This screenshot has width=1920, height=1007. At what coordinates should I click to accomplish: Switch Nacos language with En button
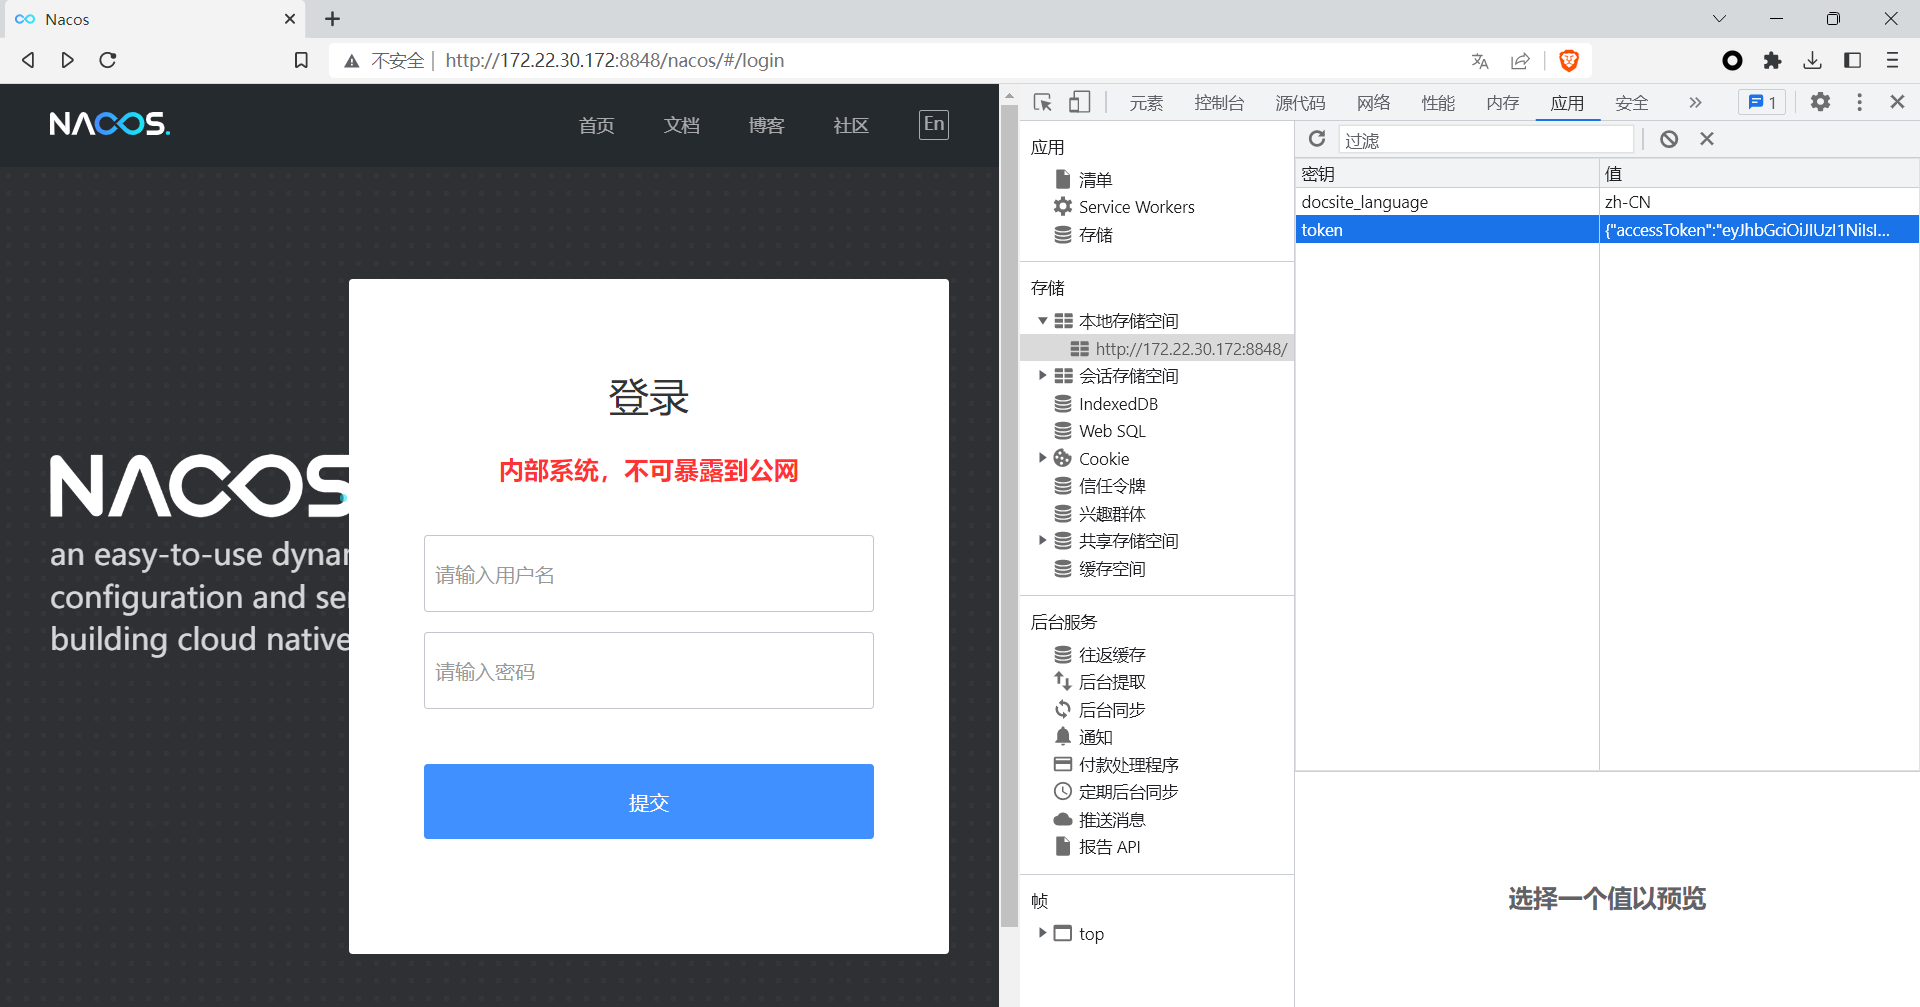click(x=934, y=124)
